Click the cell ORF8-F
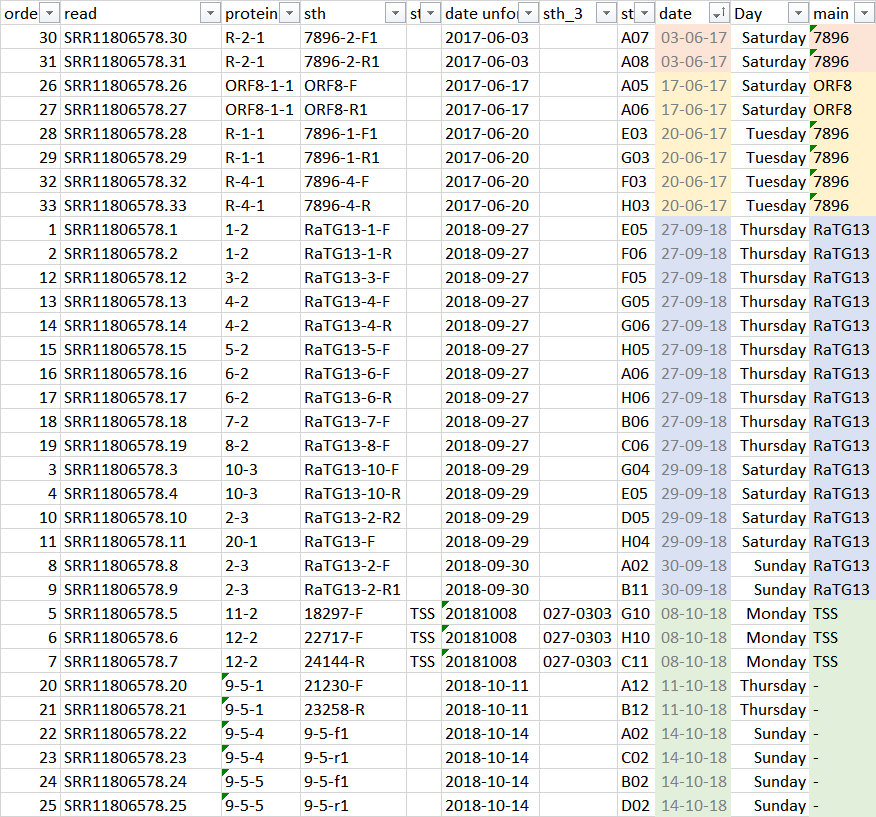This screenshot has width=876, height=817. [x=353, y=86]
